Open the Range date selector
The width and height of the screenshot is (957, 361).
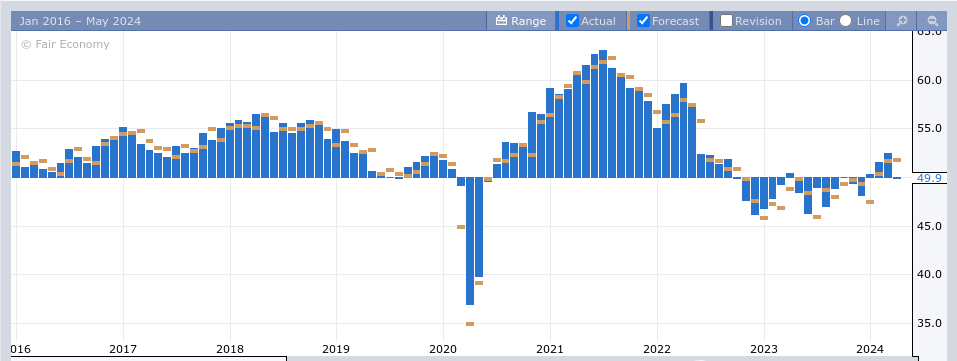(521, 21)
